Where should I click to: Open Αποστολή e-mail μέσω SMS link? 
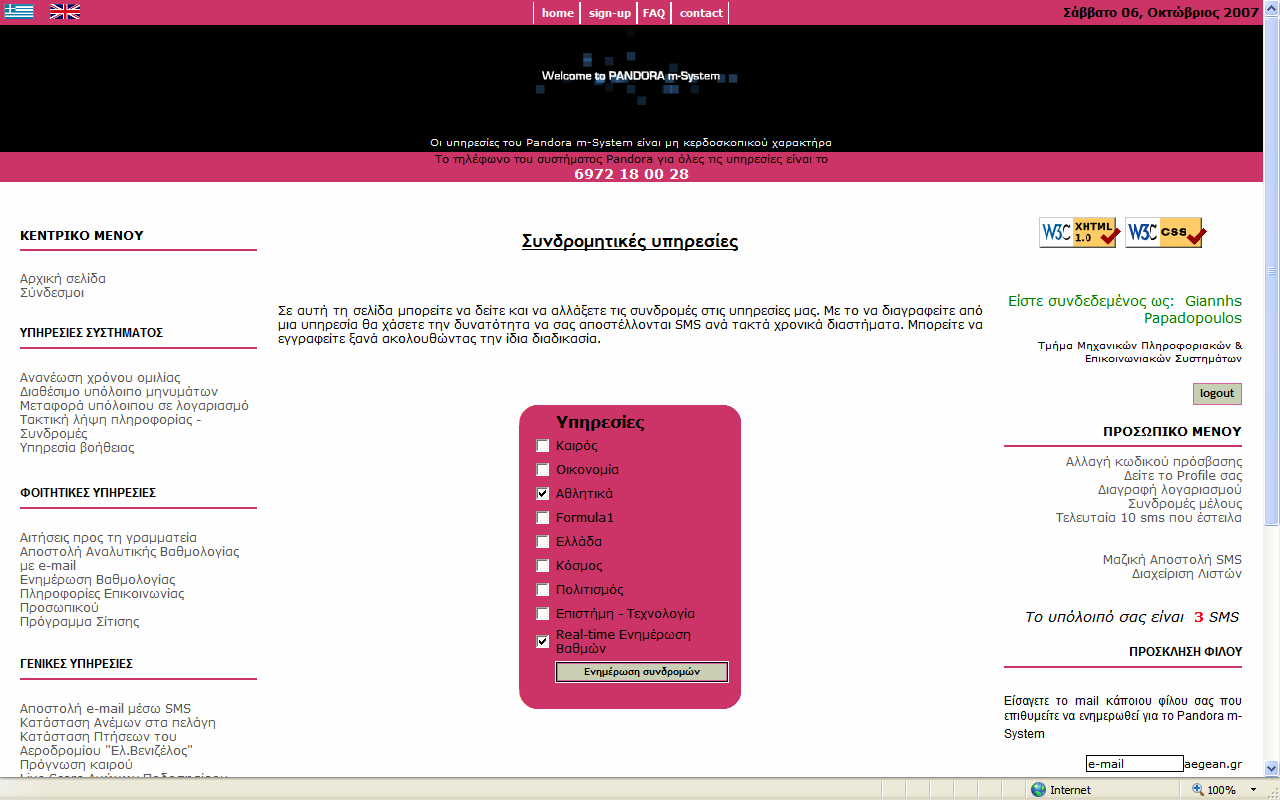coord(105,709)
